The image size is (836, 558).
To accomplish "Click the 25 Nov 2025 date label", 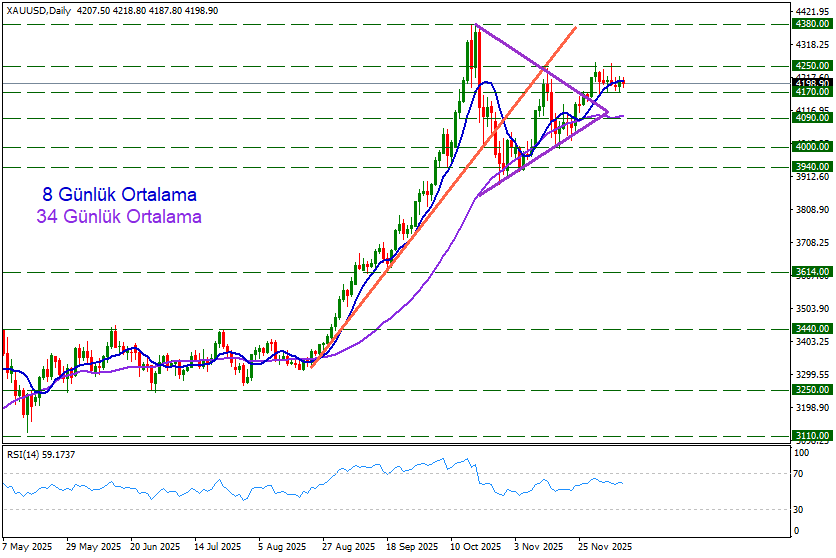I will click(606, 548).
